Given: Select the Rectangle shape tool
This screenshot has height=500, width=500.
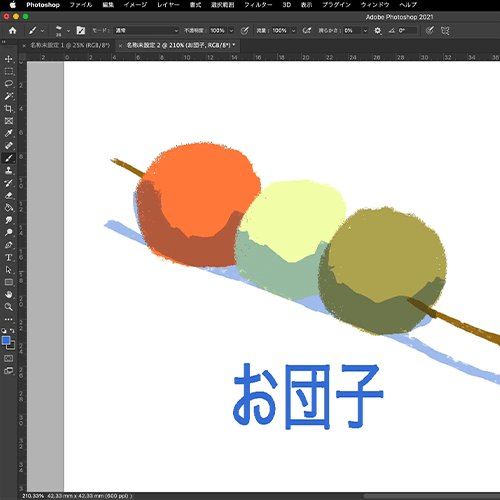Looking at the screenshot, I should [x=9, y=282].
